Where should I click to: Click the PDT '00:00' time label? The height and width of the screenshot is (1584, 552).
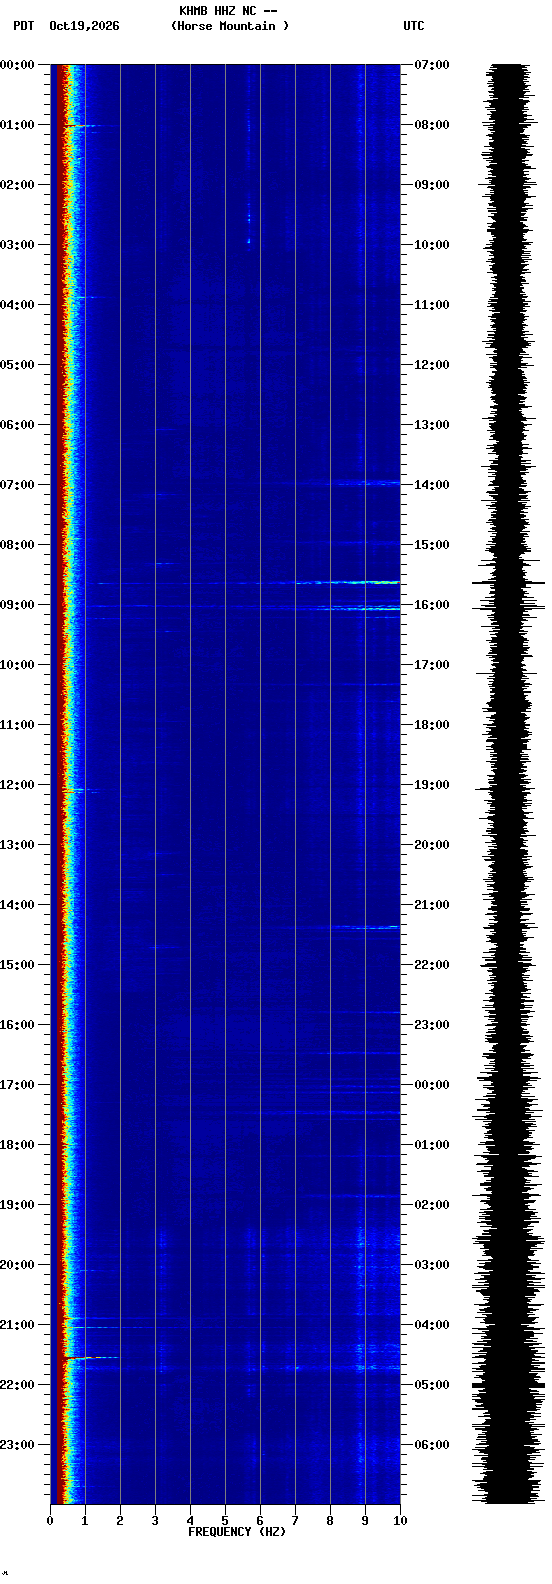(x=17, y=65)
